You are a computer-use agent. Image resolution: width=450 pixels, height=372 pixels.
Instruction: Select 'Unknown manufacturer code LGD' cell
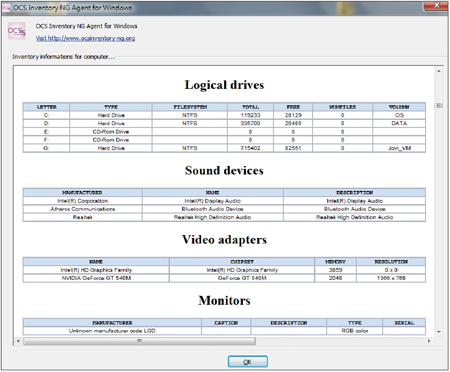[112, 331]
